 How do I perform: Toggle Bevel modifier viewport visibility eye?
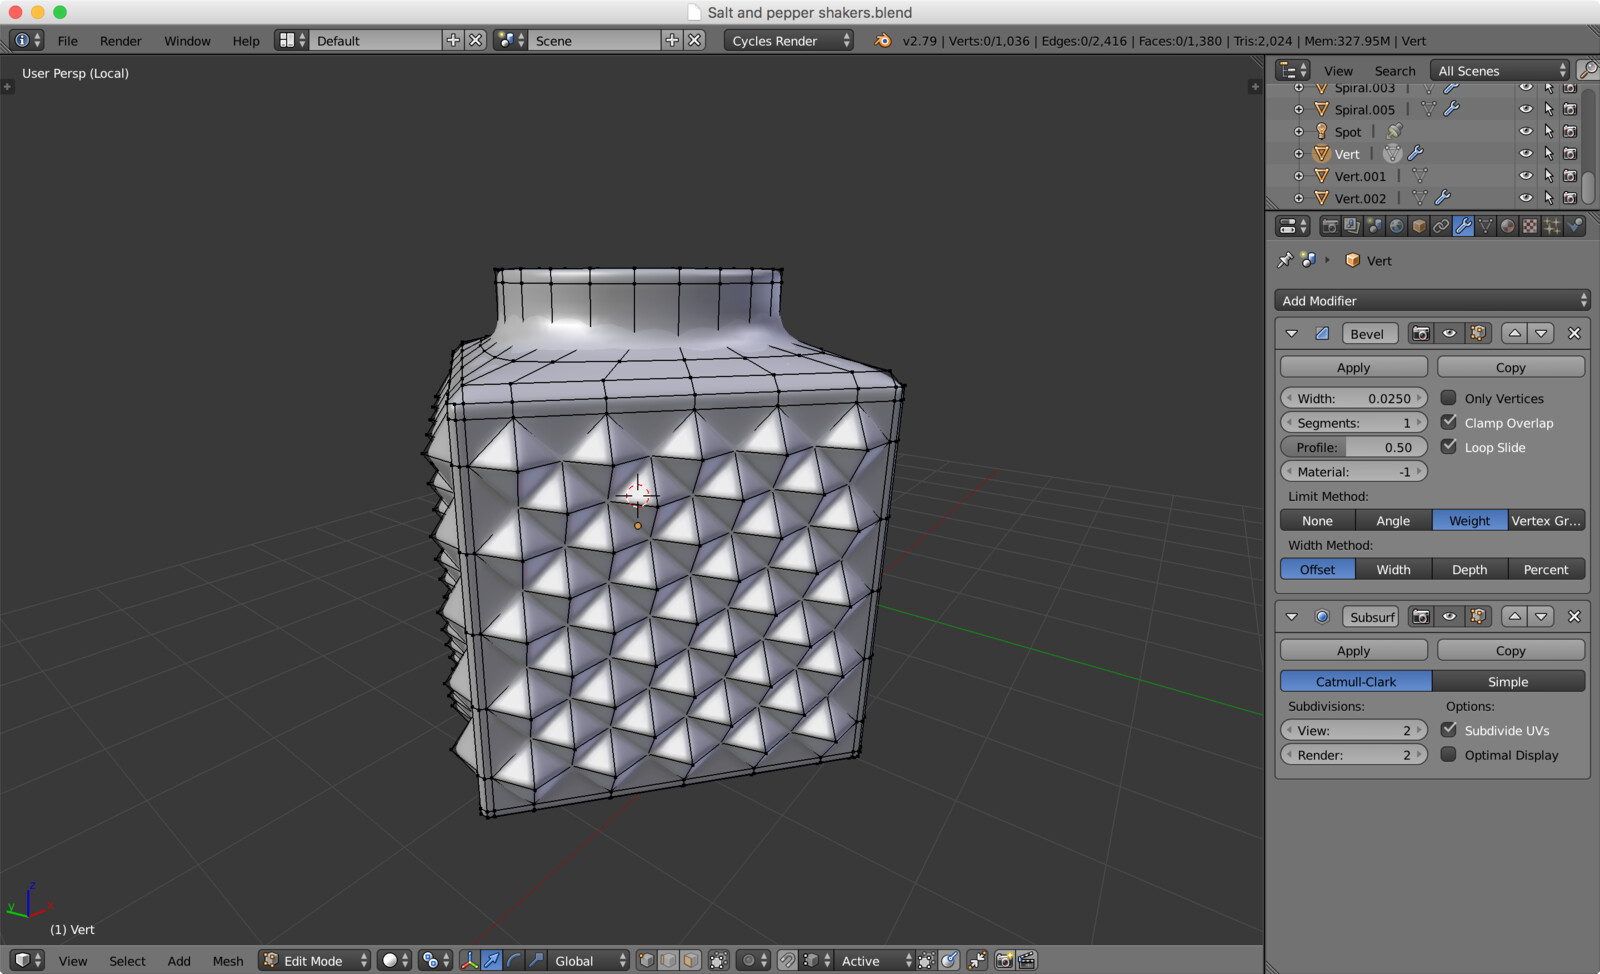pos(1449,333)
